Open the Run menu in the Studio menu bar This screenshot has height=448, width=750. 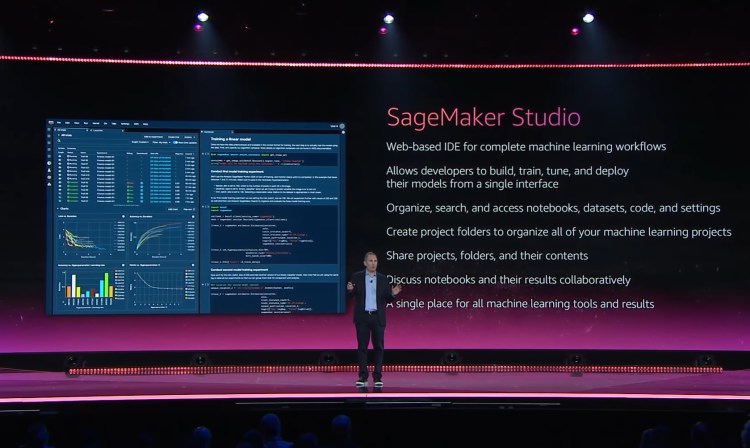point(86,123)
